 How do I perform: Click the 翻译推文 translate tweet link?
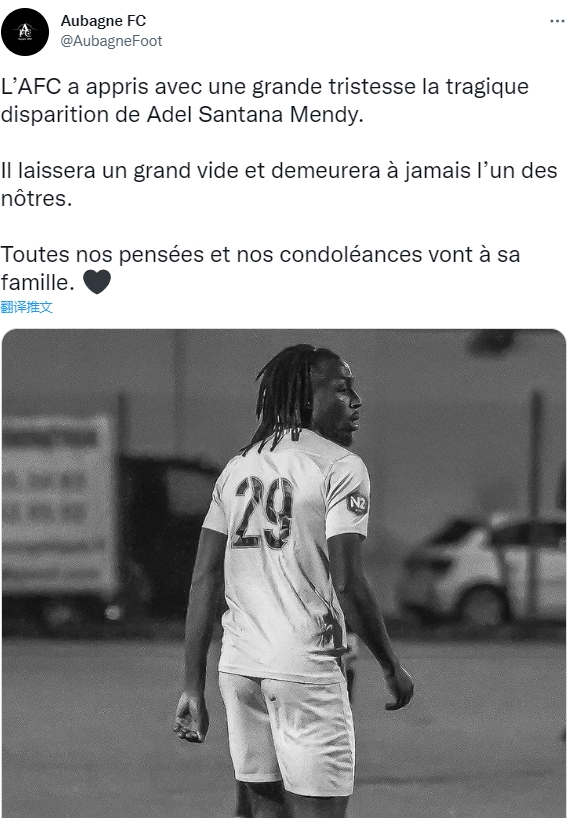27,307
